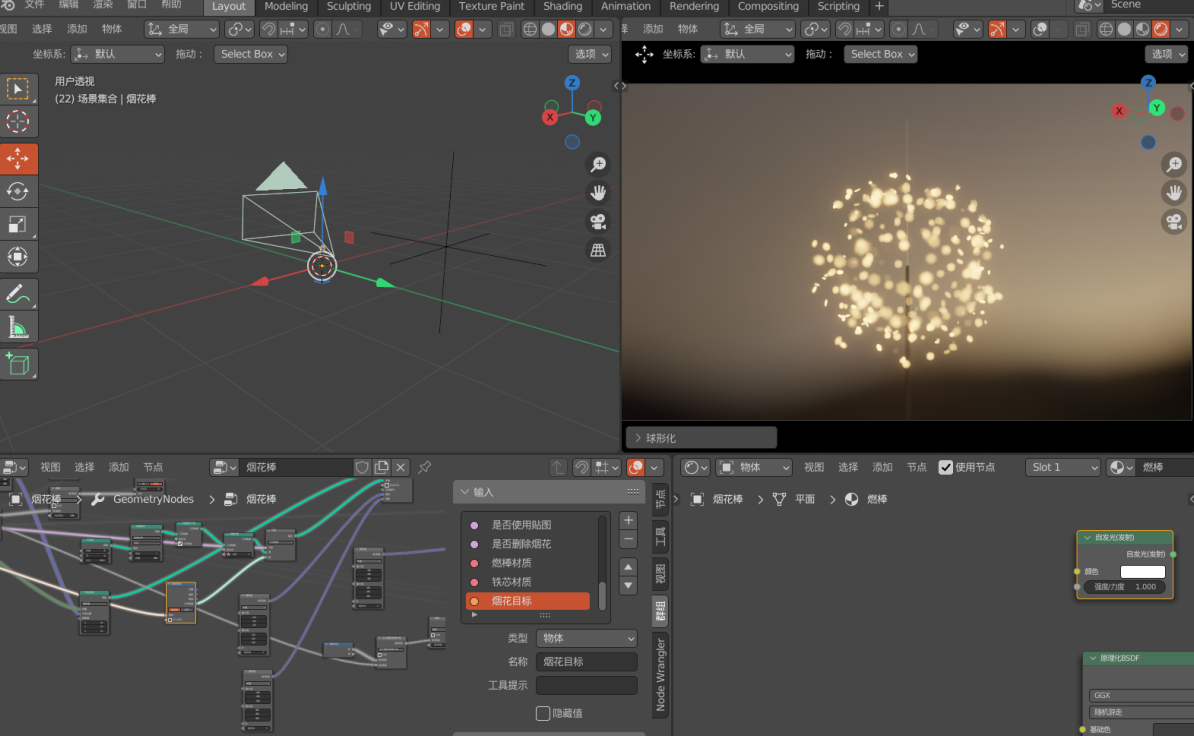Screen dimensions: 1194x736
Task: Open Slot 1 material slot dropdown
Action: point(1063,467)
